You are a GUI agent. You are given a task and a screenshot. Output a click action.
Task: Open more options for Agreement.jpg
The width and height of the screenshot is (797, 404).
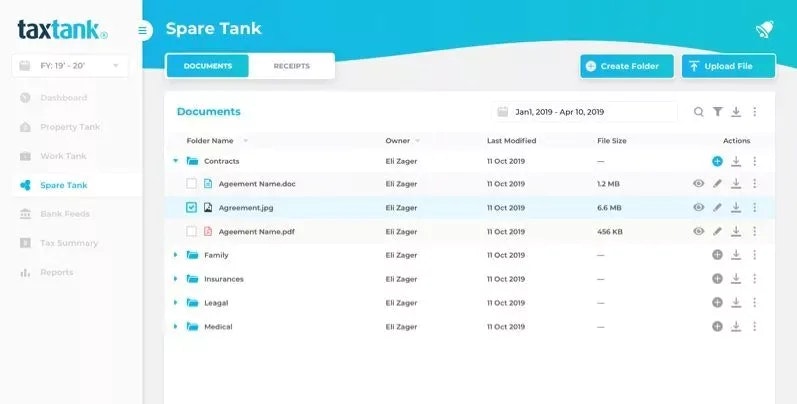pos(754,207)
